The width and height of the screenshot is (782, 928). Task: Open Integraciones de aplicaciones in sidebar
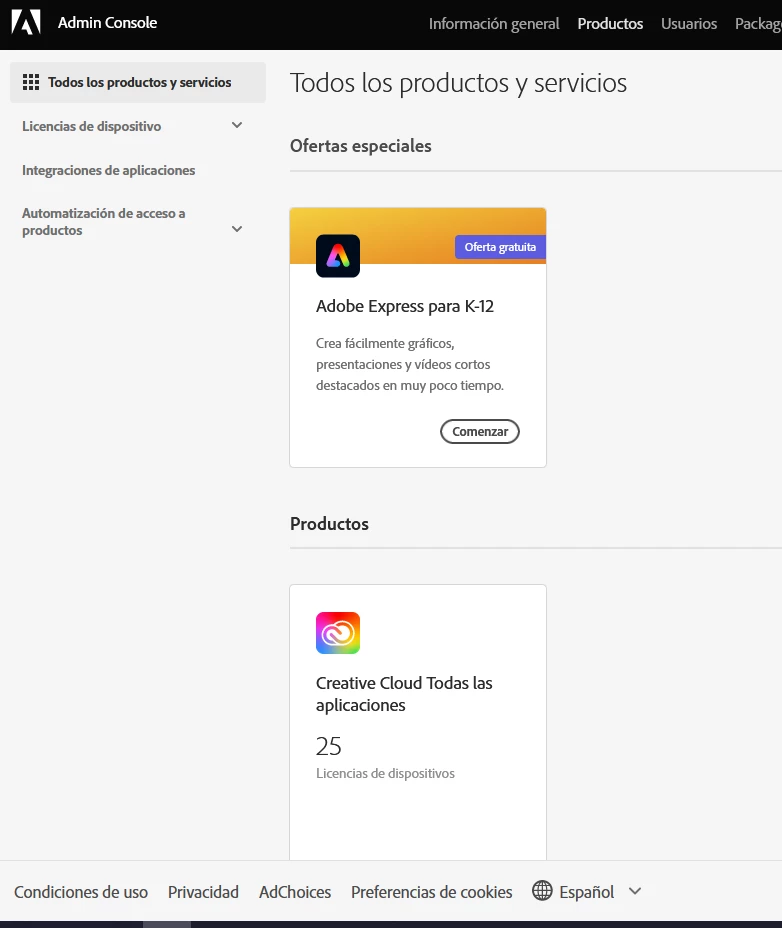point(108,170)
